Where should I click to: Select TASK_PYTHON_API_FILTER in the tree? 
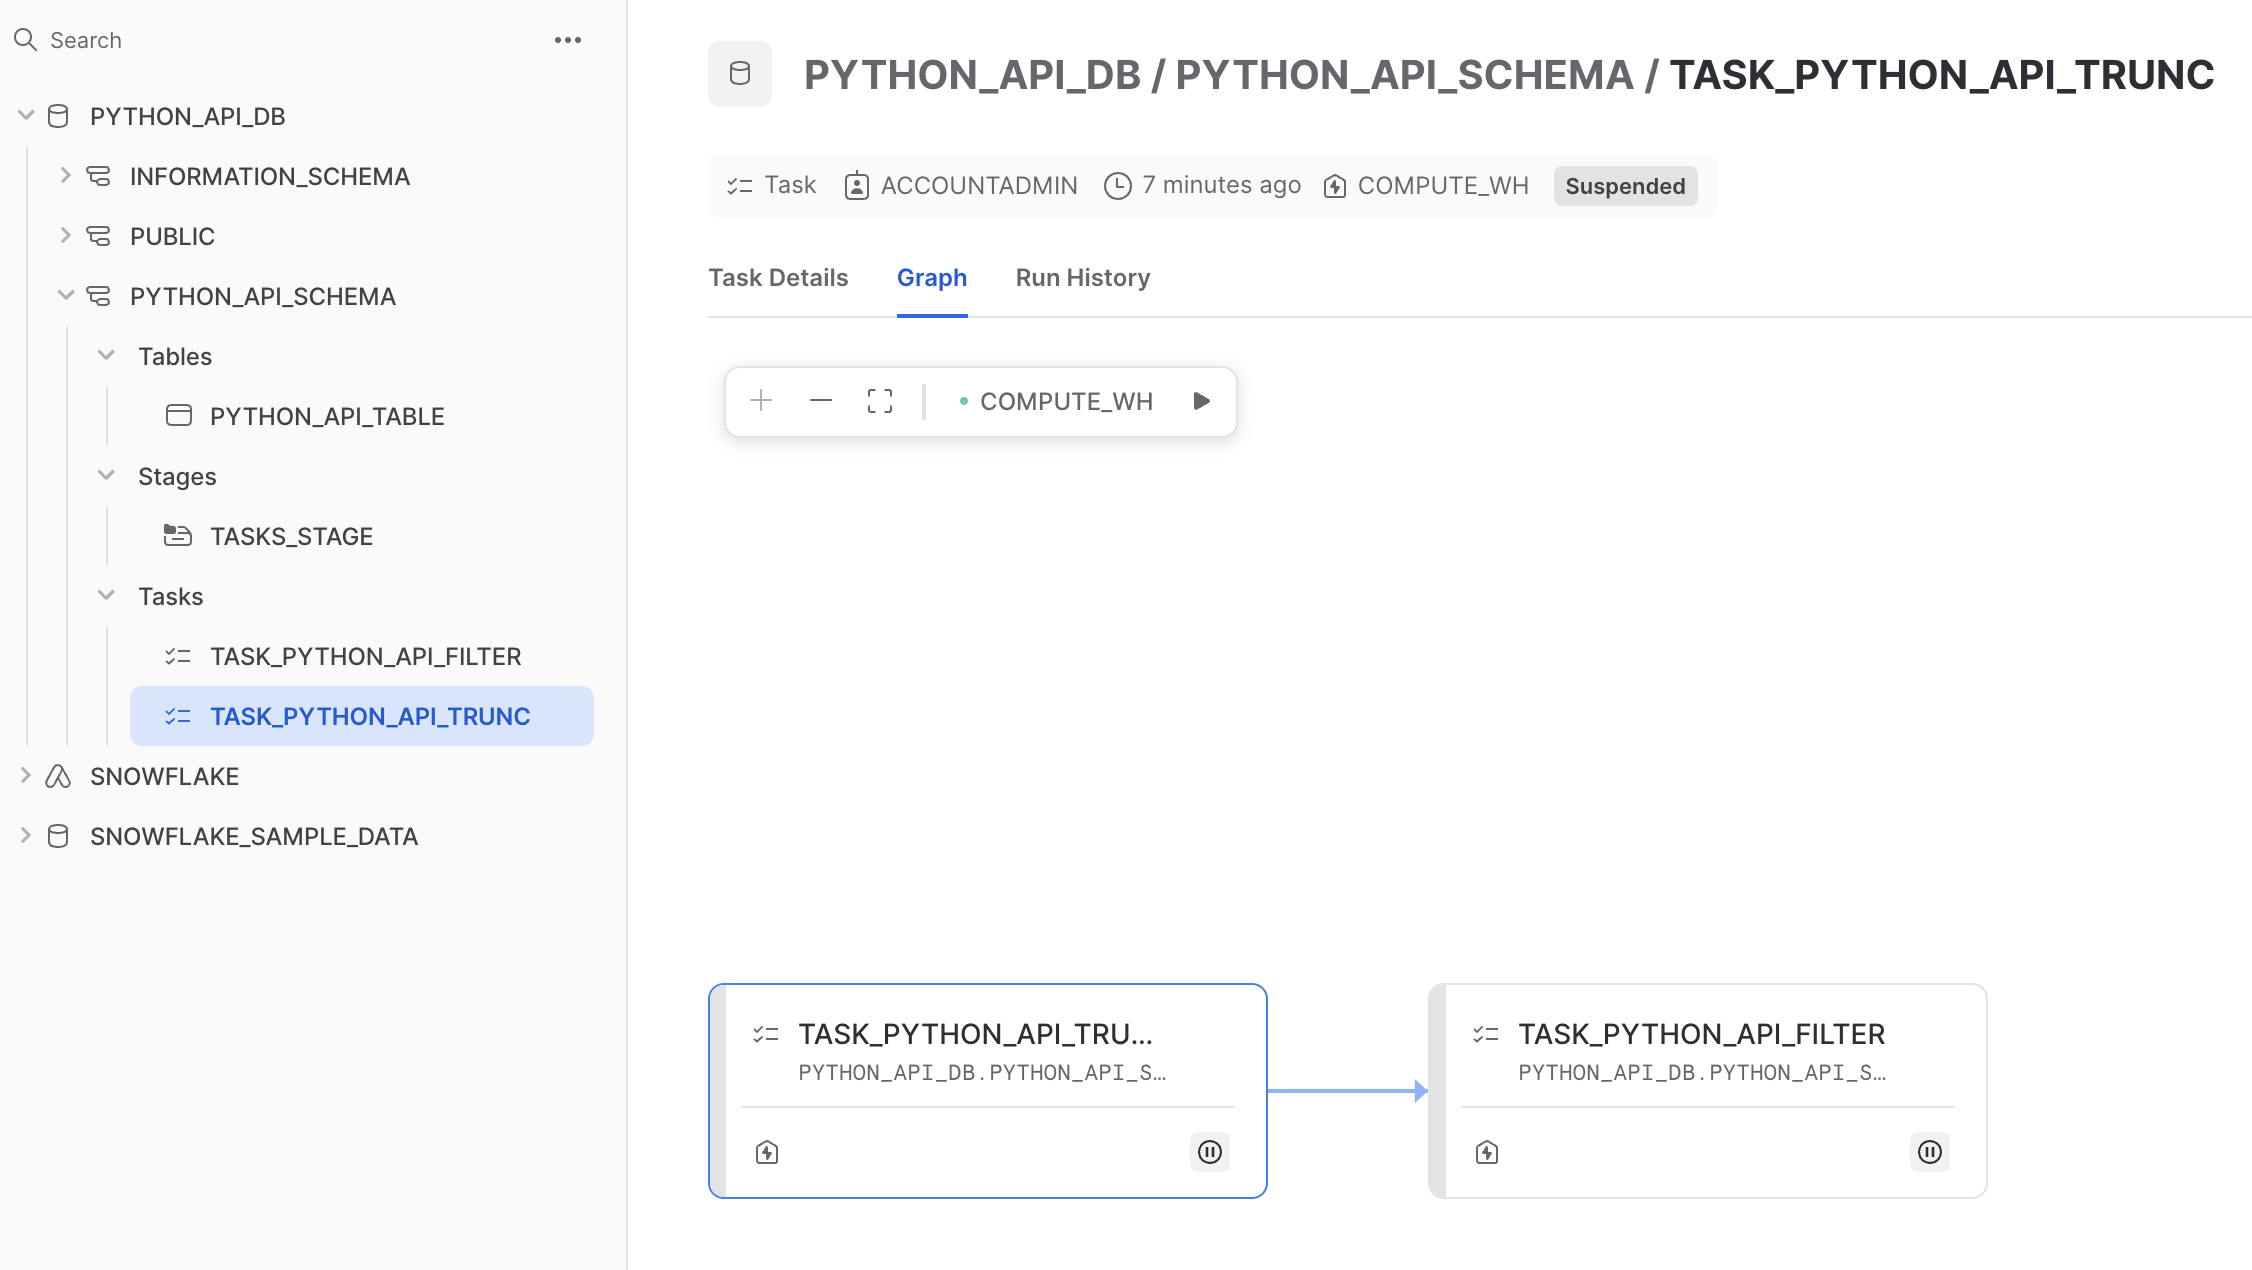[x=365, y=656]
